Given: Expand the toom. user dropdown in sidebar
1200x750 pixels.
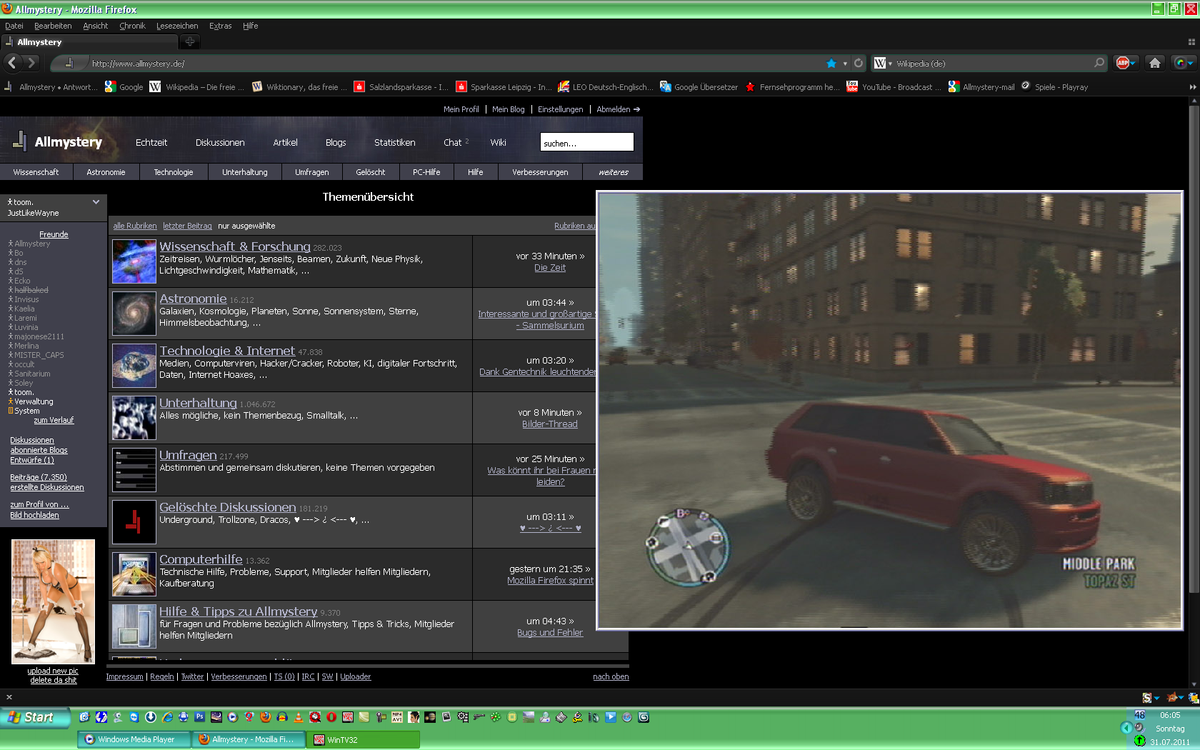Looking at the screenshot, I should click(96, 202).
